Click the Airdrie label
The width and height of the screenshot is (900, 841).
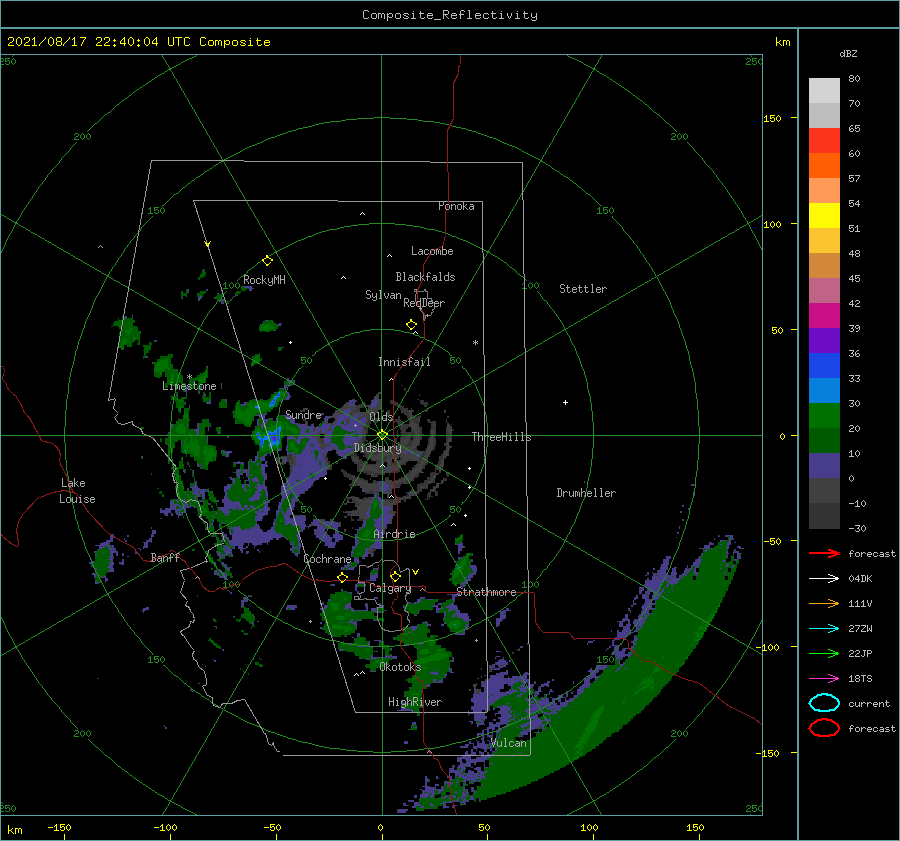pos(394,534)
